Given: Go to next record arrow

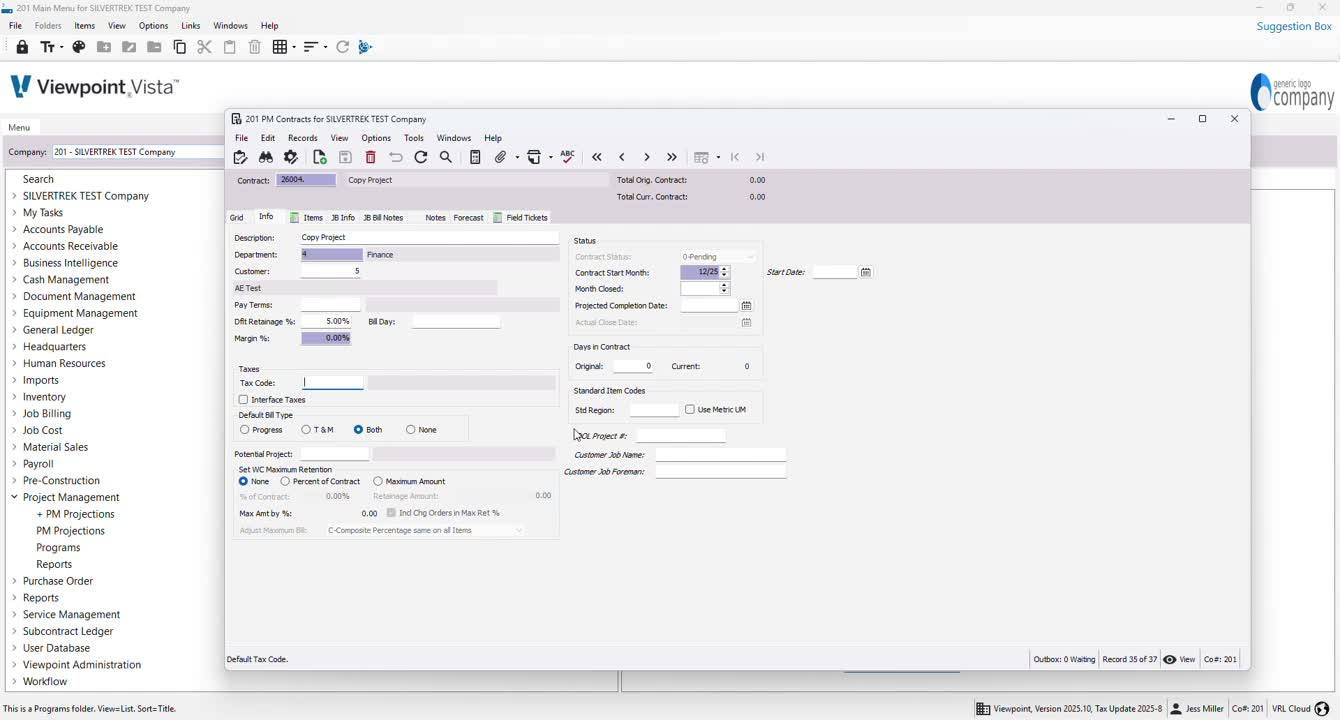Looking at the screenshot, I should pos(647,157).
